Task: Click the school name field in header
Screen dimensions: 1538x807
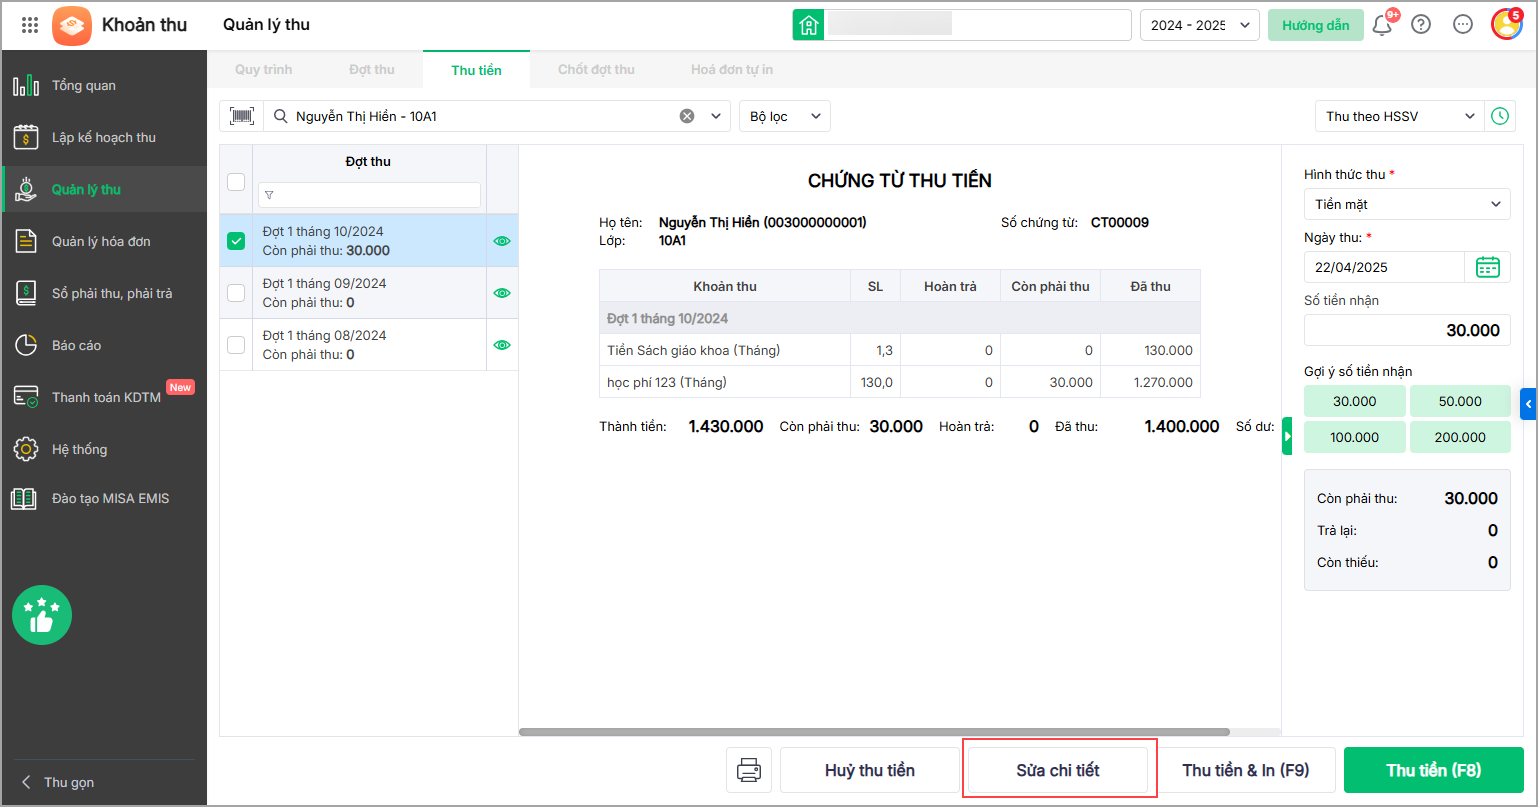Action: click(x=977, y=25)
